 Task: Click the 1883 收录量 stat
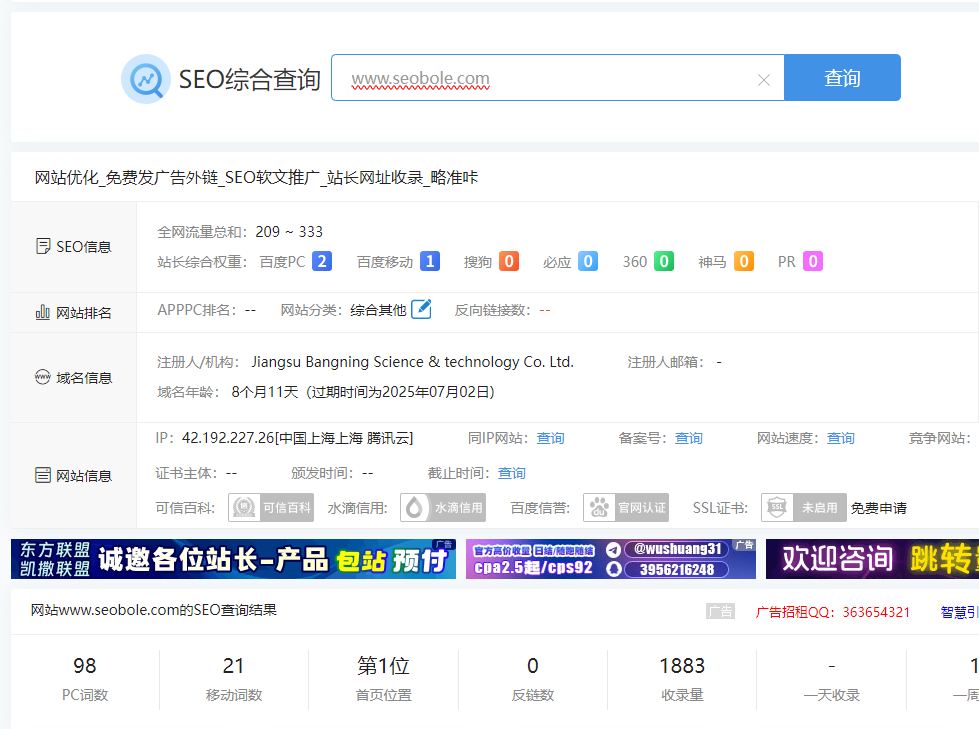point(682,678)
